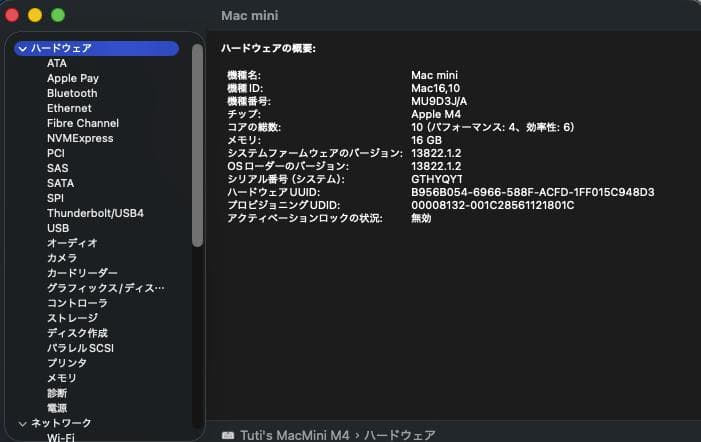Select カードリーダー in the sidebar
The height and width of the screenshot is (442, 701).
82,273
